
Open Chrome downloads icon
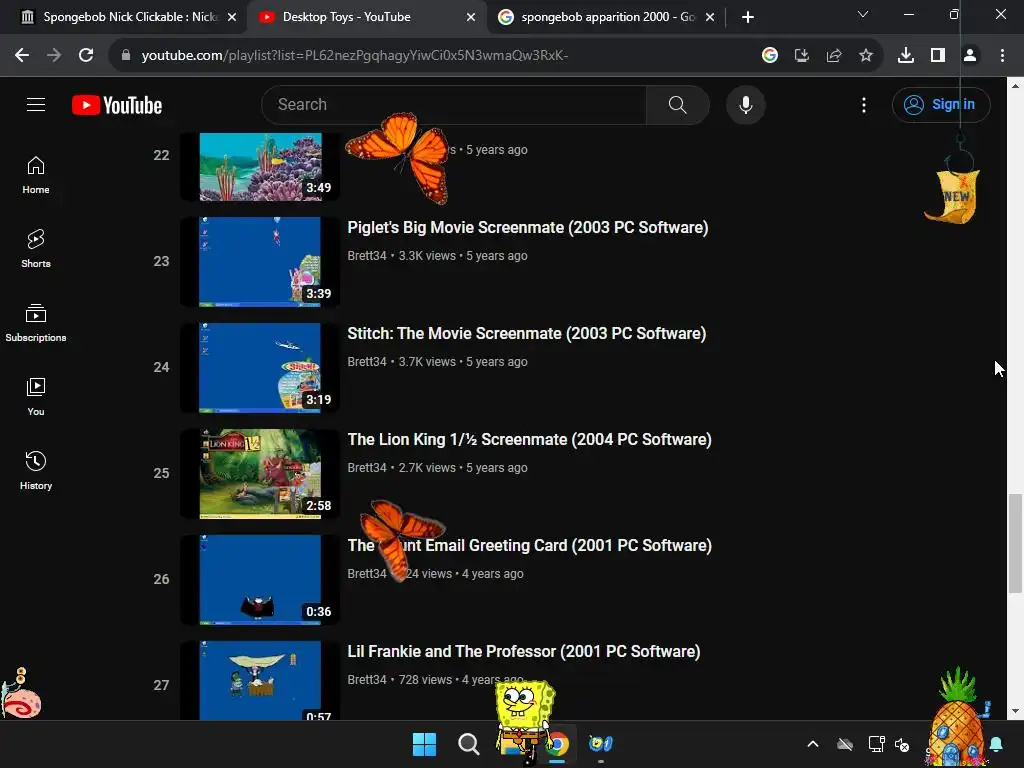(x=906, y=55)
